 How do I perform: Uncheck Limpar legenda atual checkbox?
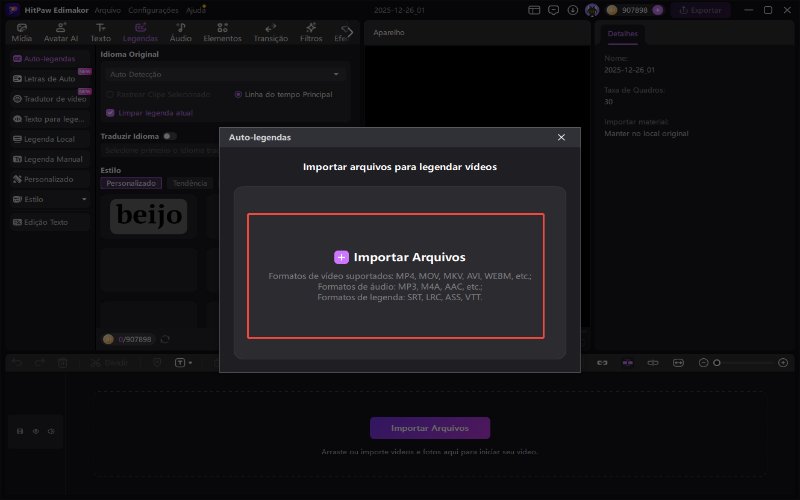click(x=110, y=113)
